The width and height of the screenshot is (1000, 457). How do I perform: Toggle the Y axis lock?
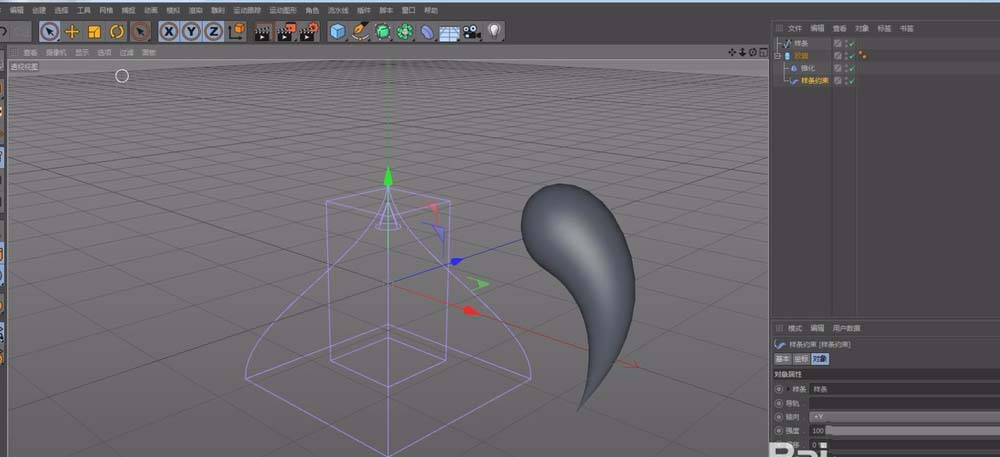click(x=191, y=32)
